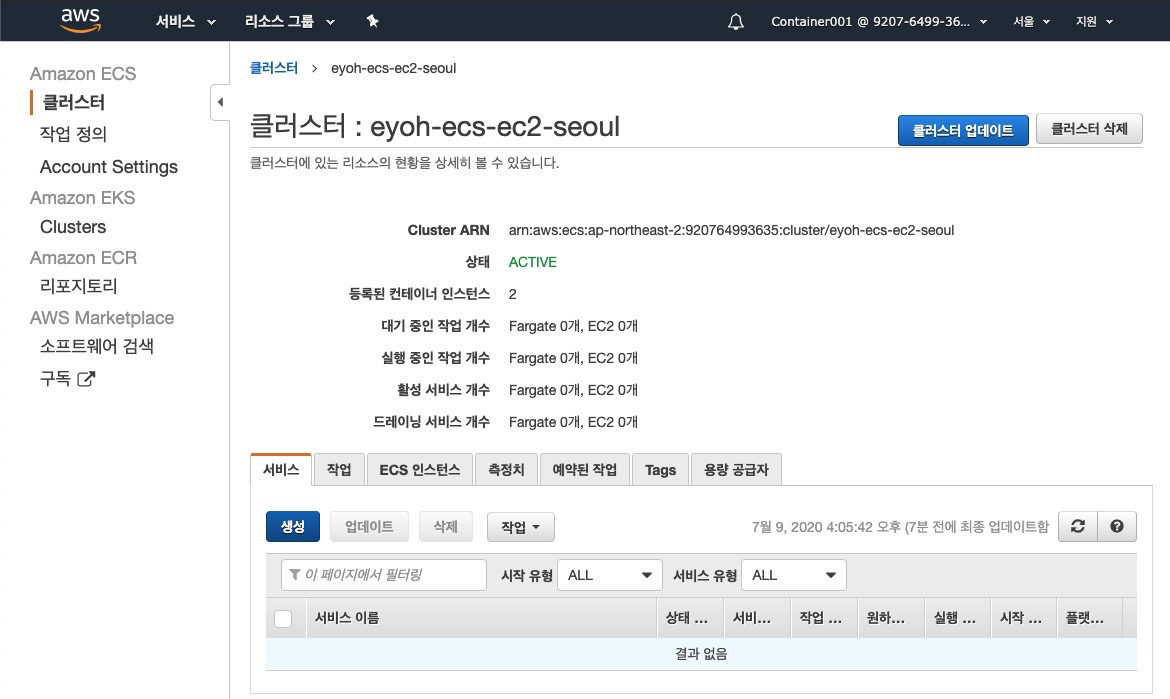Switch to the 용량 공급자 tab

click(736, 469)
